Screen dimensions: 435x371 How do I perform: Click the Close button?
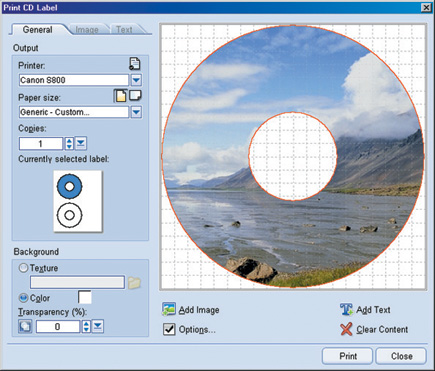(x=401, y=356)
